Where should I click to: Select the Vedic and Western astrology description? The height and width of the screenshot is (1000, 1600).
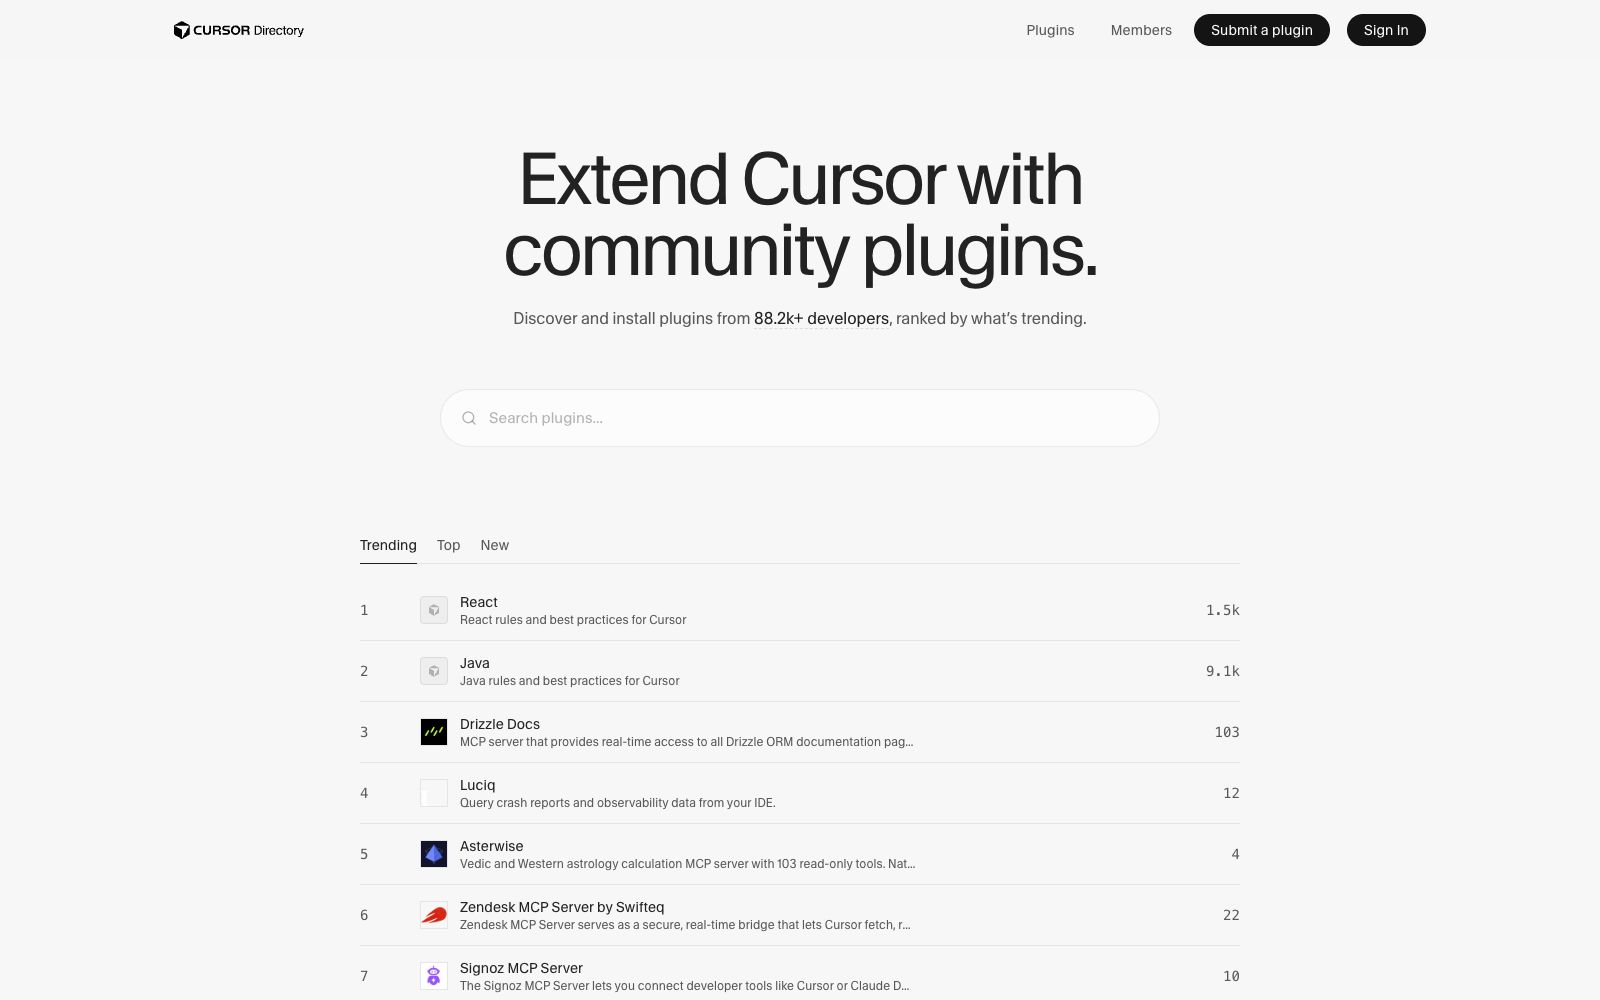pyautogui.click(x=688, y=864)
